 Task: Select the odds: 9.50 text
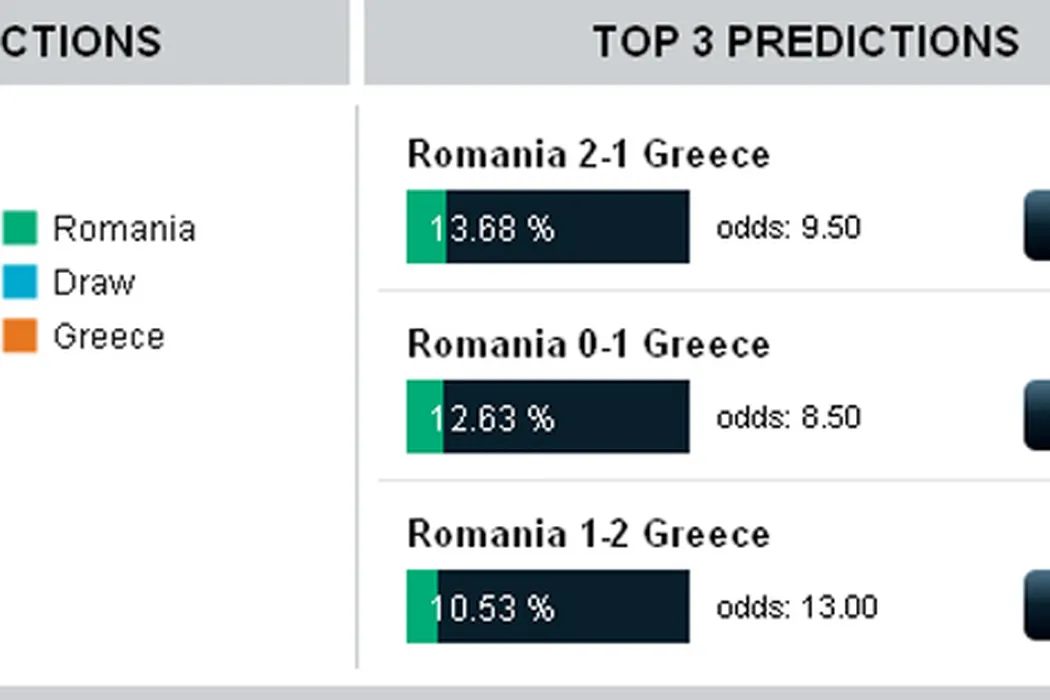point(788,228)
